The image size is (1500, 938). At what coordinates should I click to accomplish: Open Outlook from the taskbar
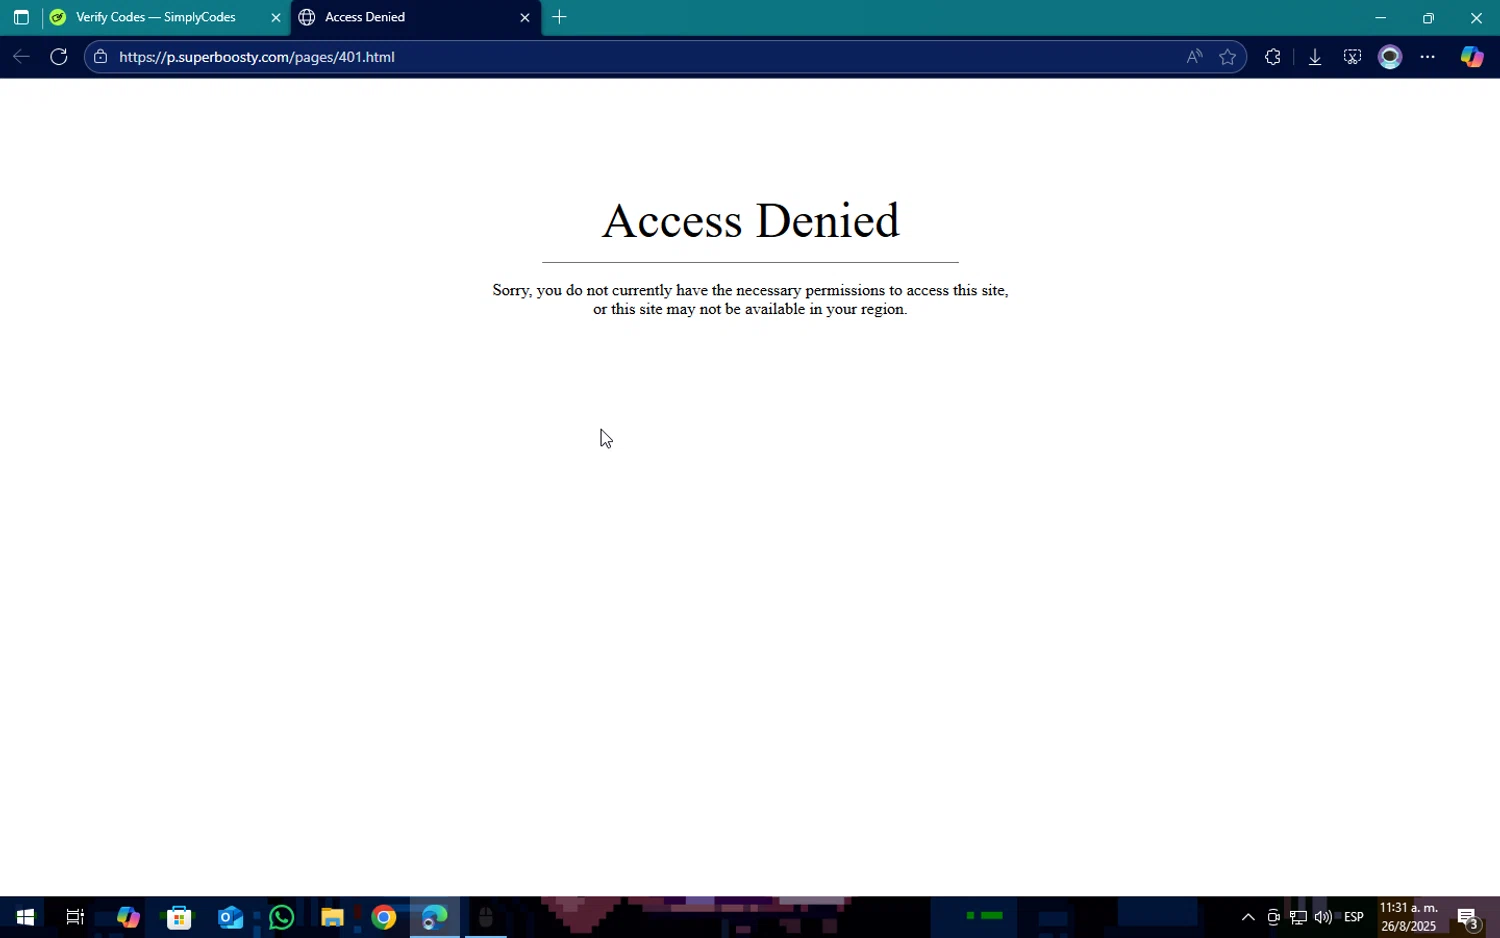coord(231,917)
